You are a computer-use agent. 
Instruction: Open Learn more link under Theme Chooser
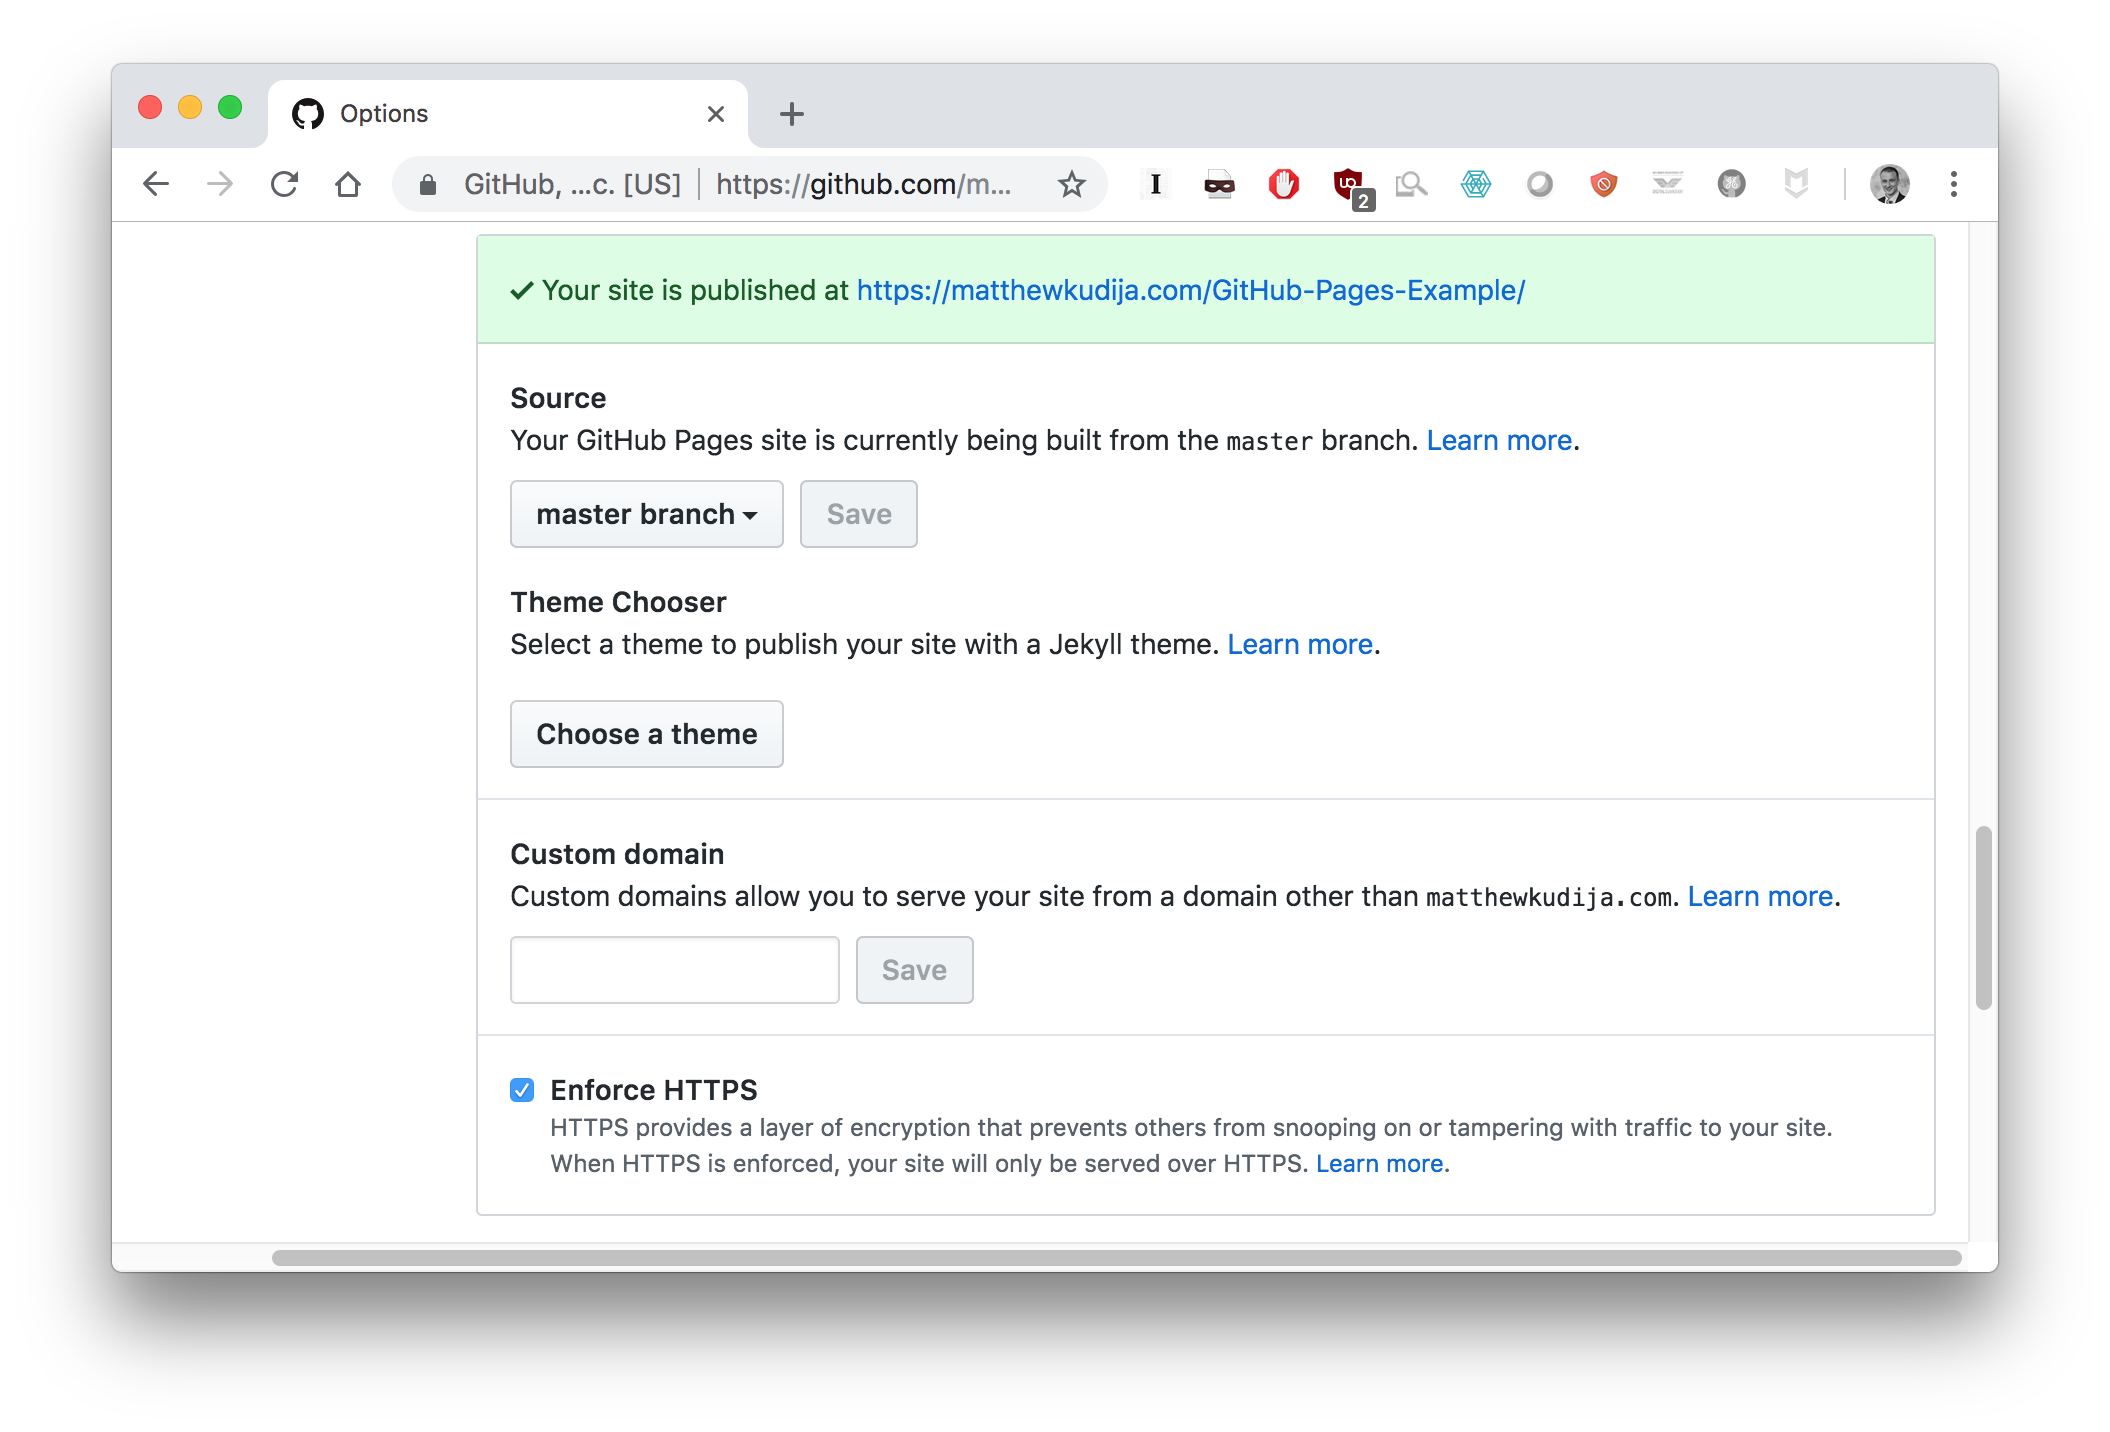pyautogui.click(x=1300, y=645)
